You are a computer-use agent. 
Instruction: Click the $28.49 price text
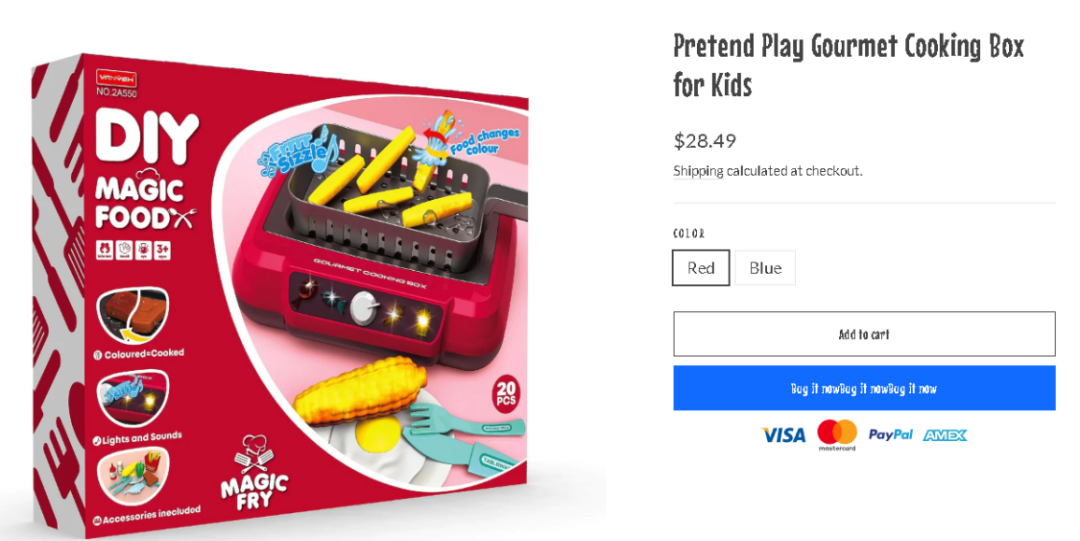point(705,141)
